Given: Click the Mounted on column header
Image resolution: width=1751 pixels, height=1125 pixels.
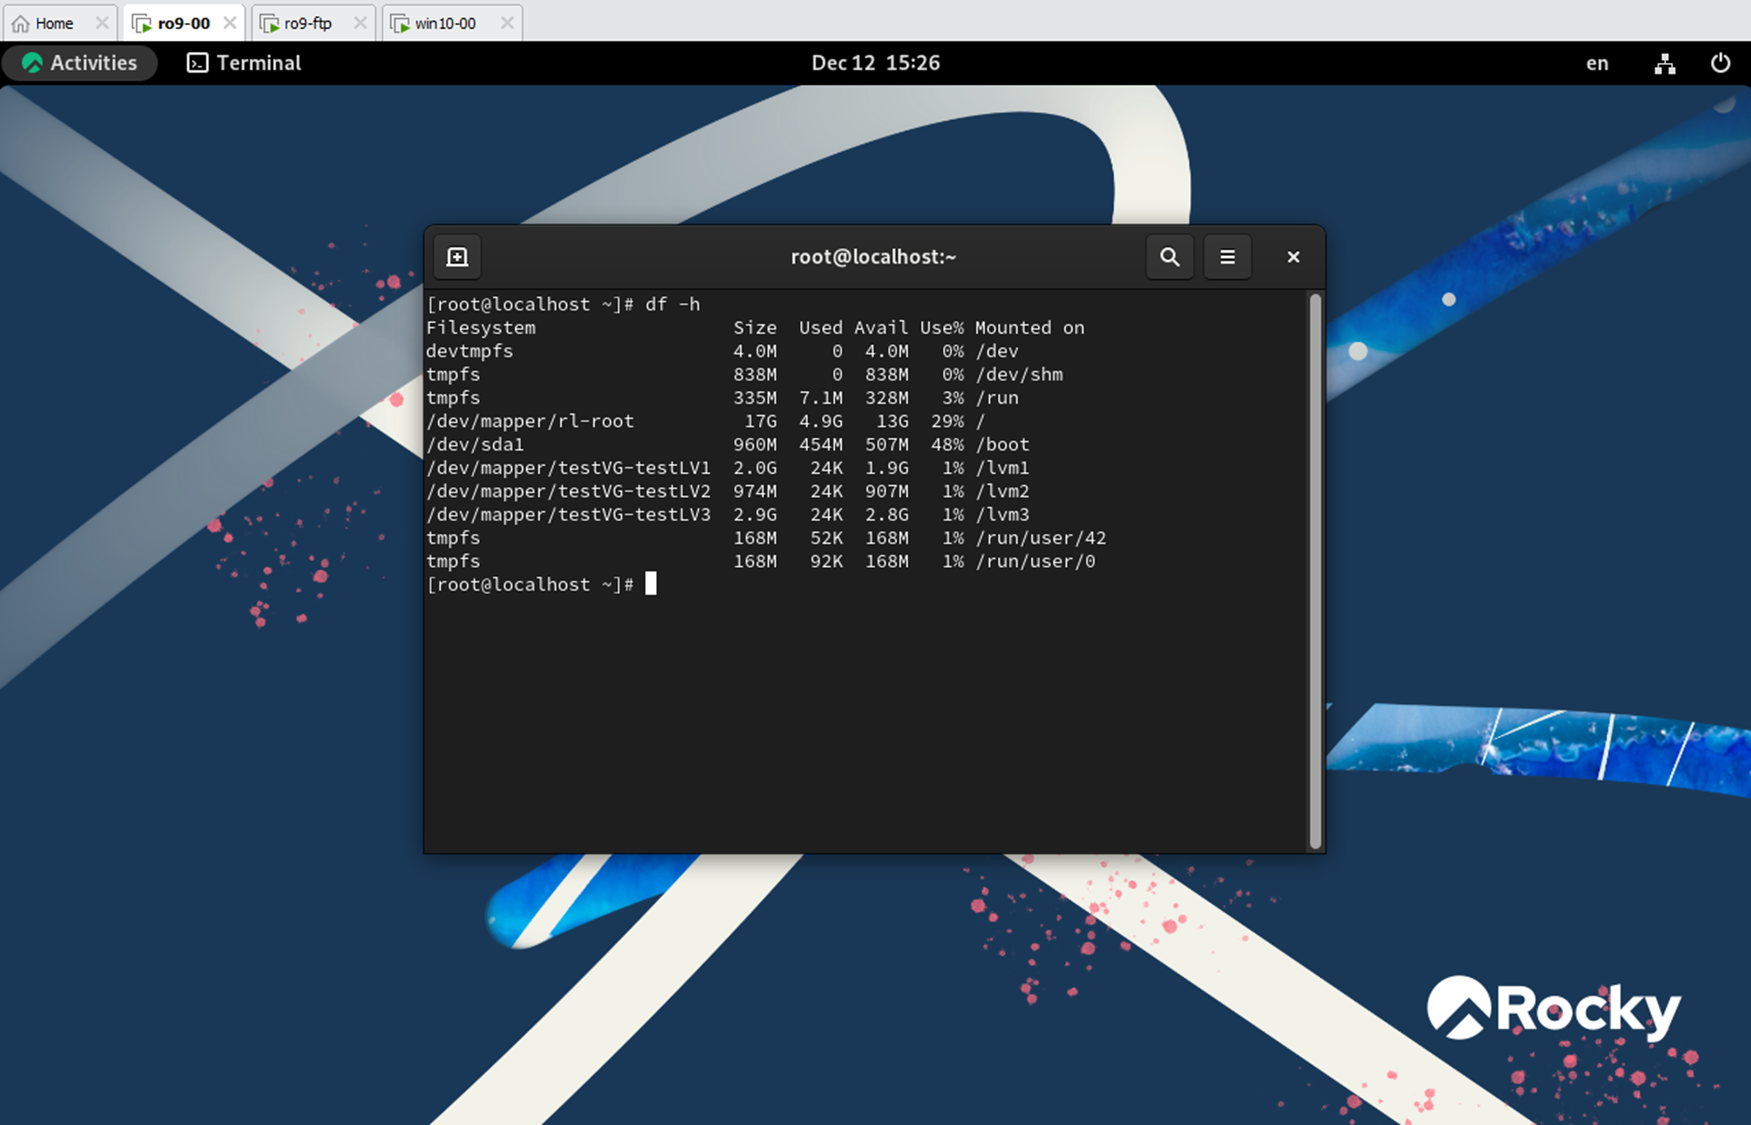Looking at the screenshot, I should click(1030, 327).
